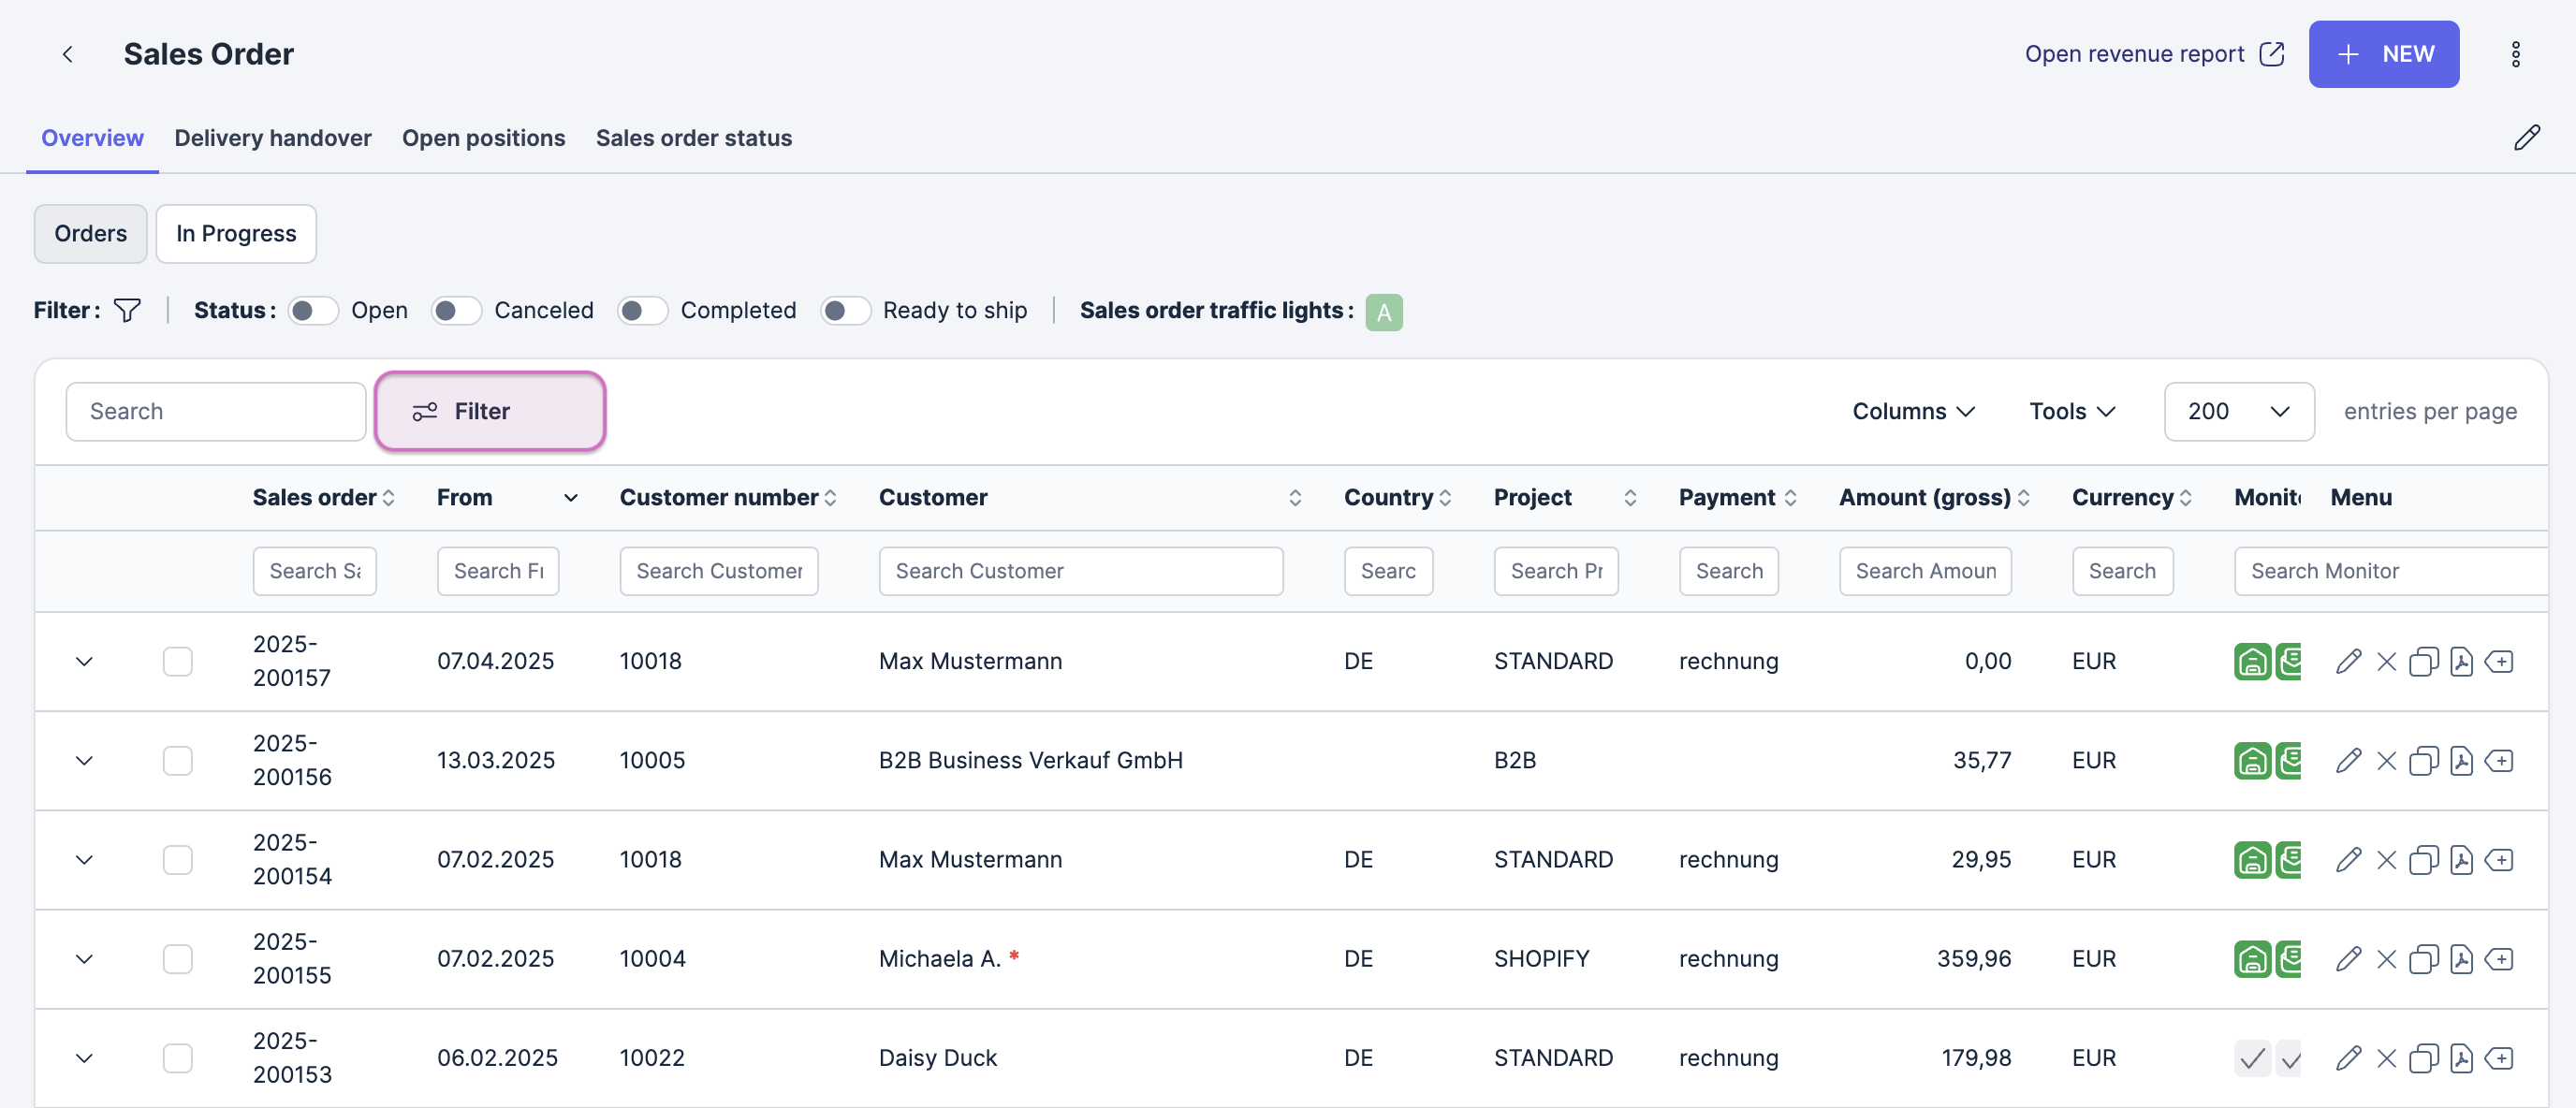Viewport: 2576px width, 1108px height.
Task: Click the NEW button
Action: (x=2383, y=54)
